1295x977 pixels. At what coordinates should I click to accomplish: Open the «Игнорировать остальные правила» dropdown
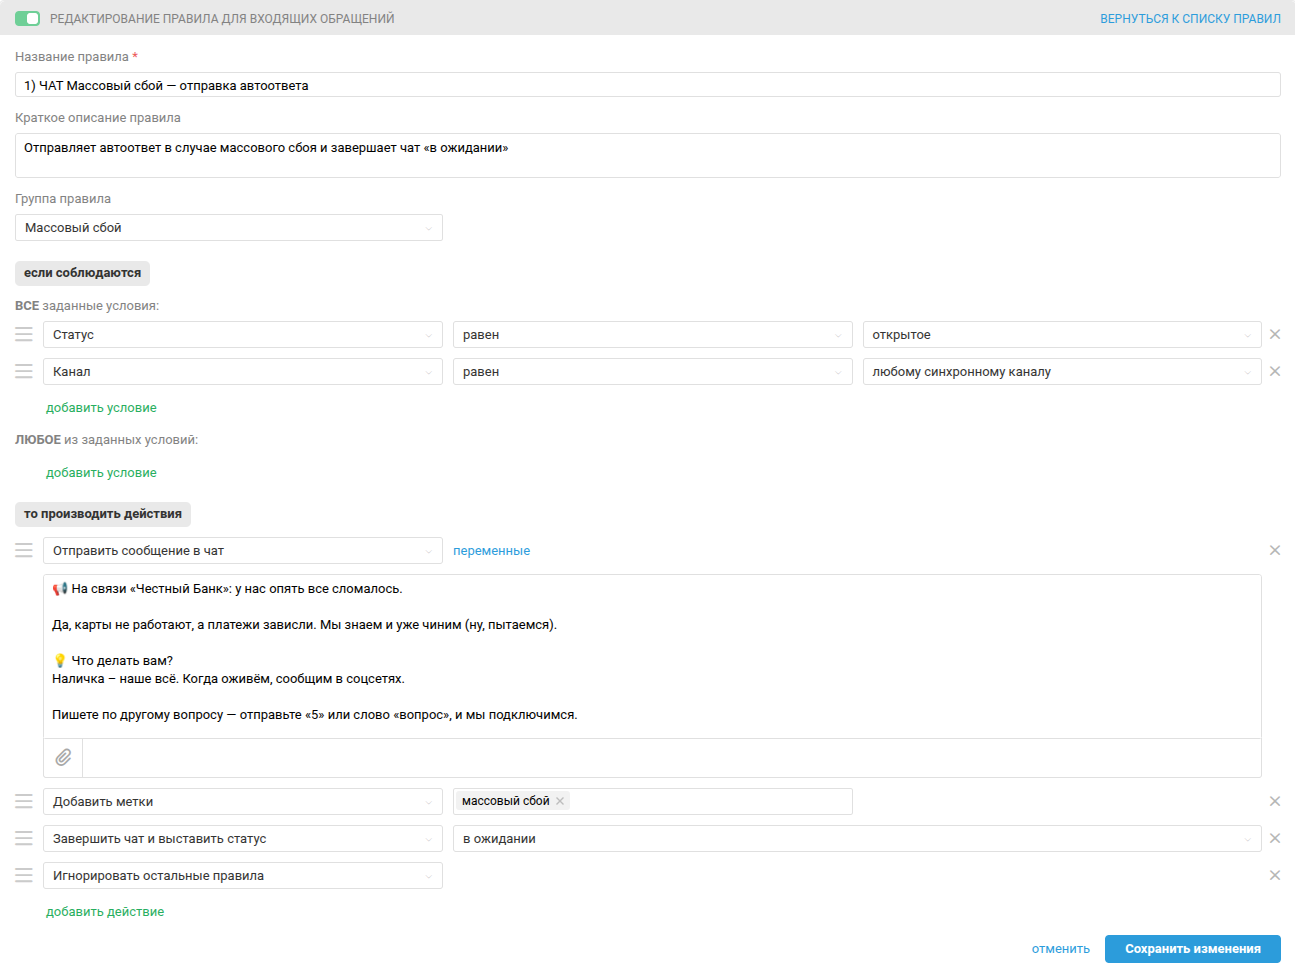243,876
